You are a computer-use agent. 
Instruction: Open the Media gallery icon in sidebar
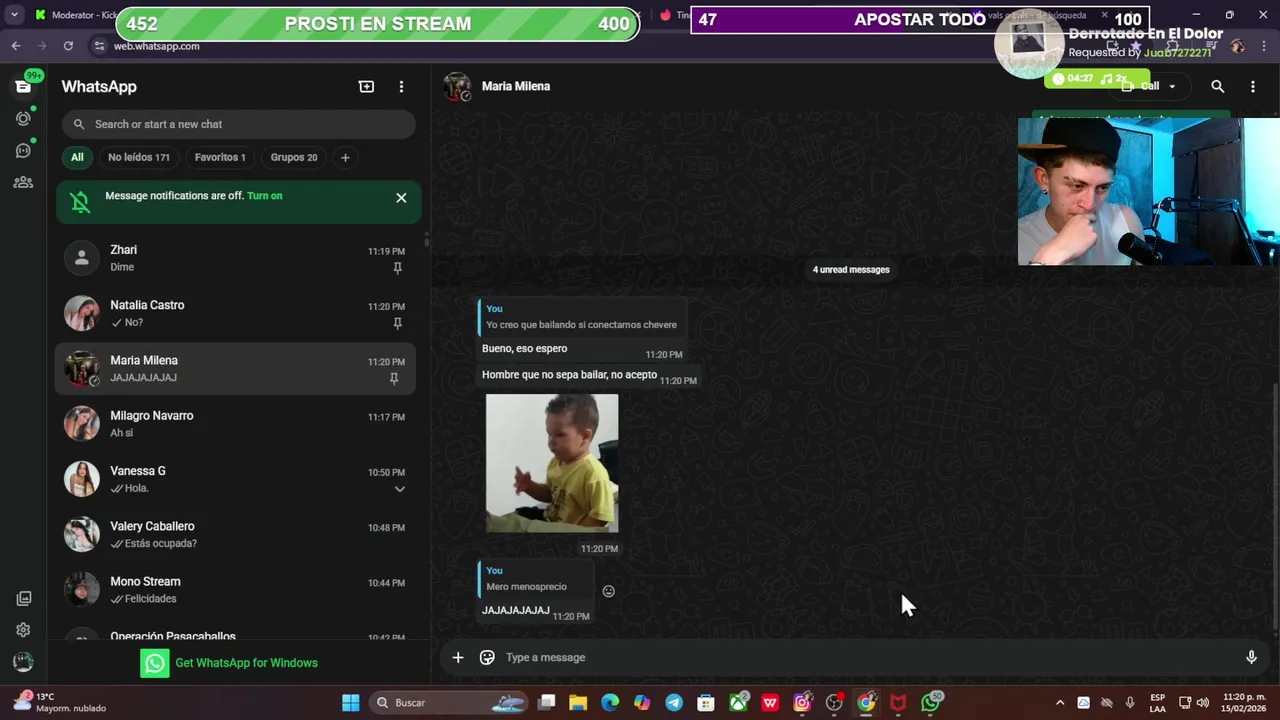[x=23, y=598]
